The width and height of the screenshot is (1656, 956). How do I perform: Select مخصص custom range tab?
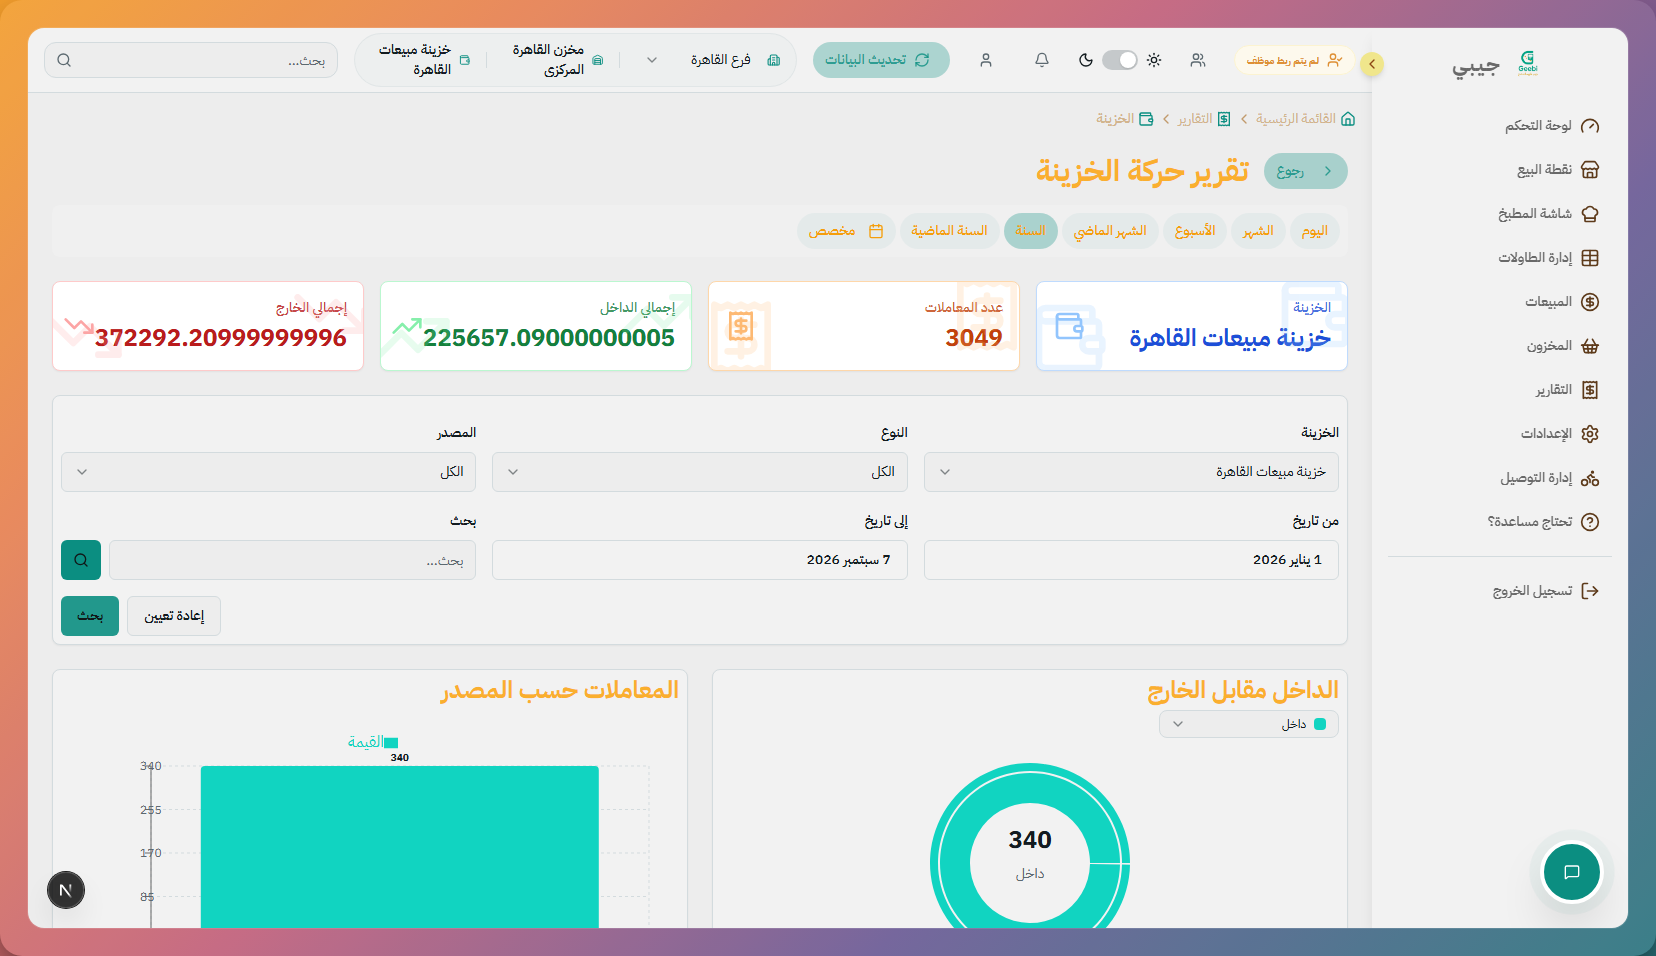click(x=846, y=231)
